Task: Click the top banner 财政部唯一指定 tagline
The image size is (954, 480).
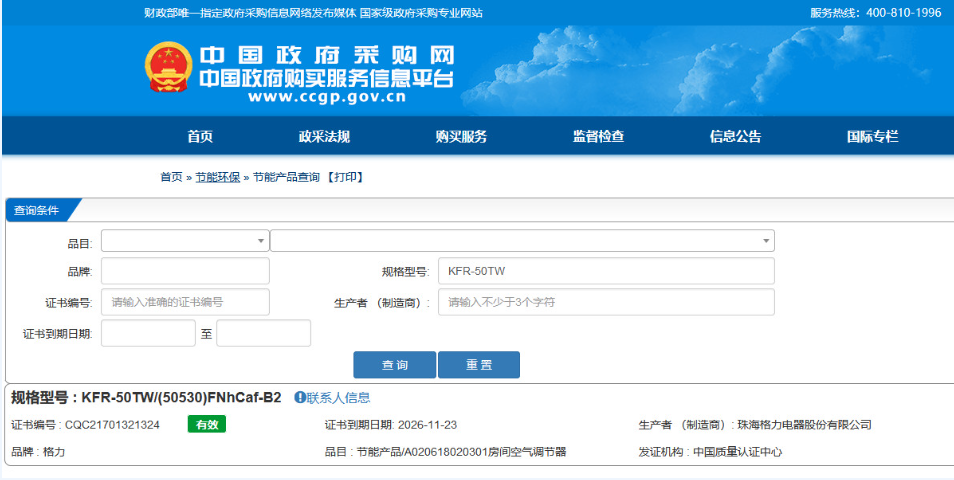Action: tap(313, 13)
